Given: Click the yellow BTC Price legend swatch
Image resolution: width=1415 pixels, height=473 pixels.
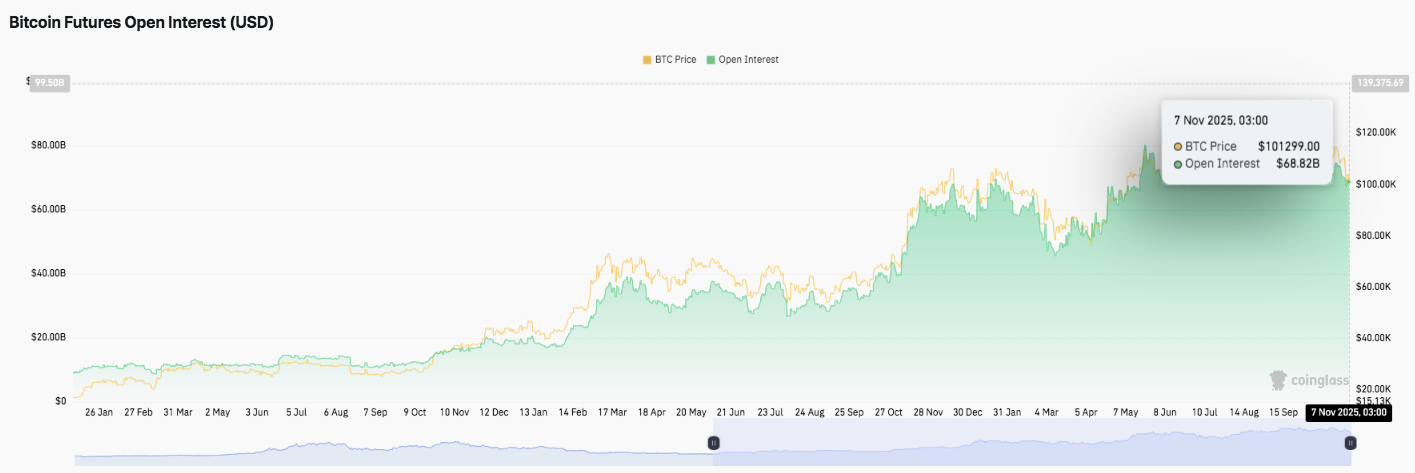Looking at the screenshot, I should (x=647, y=60).
